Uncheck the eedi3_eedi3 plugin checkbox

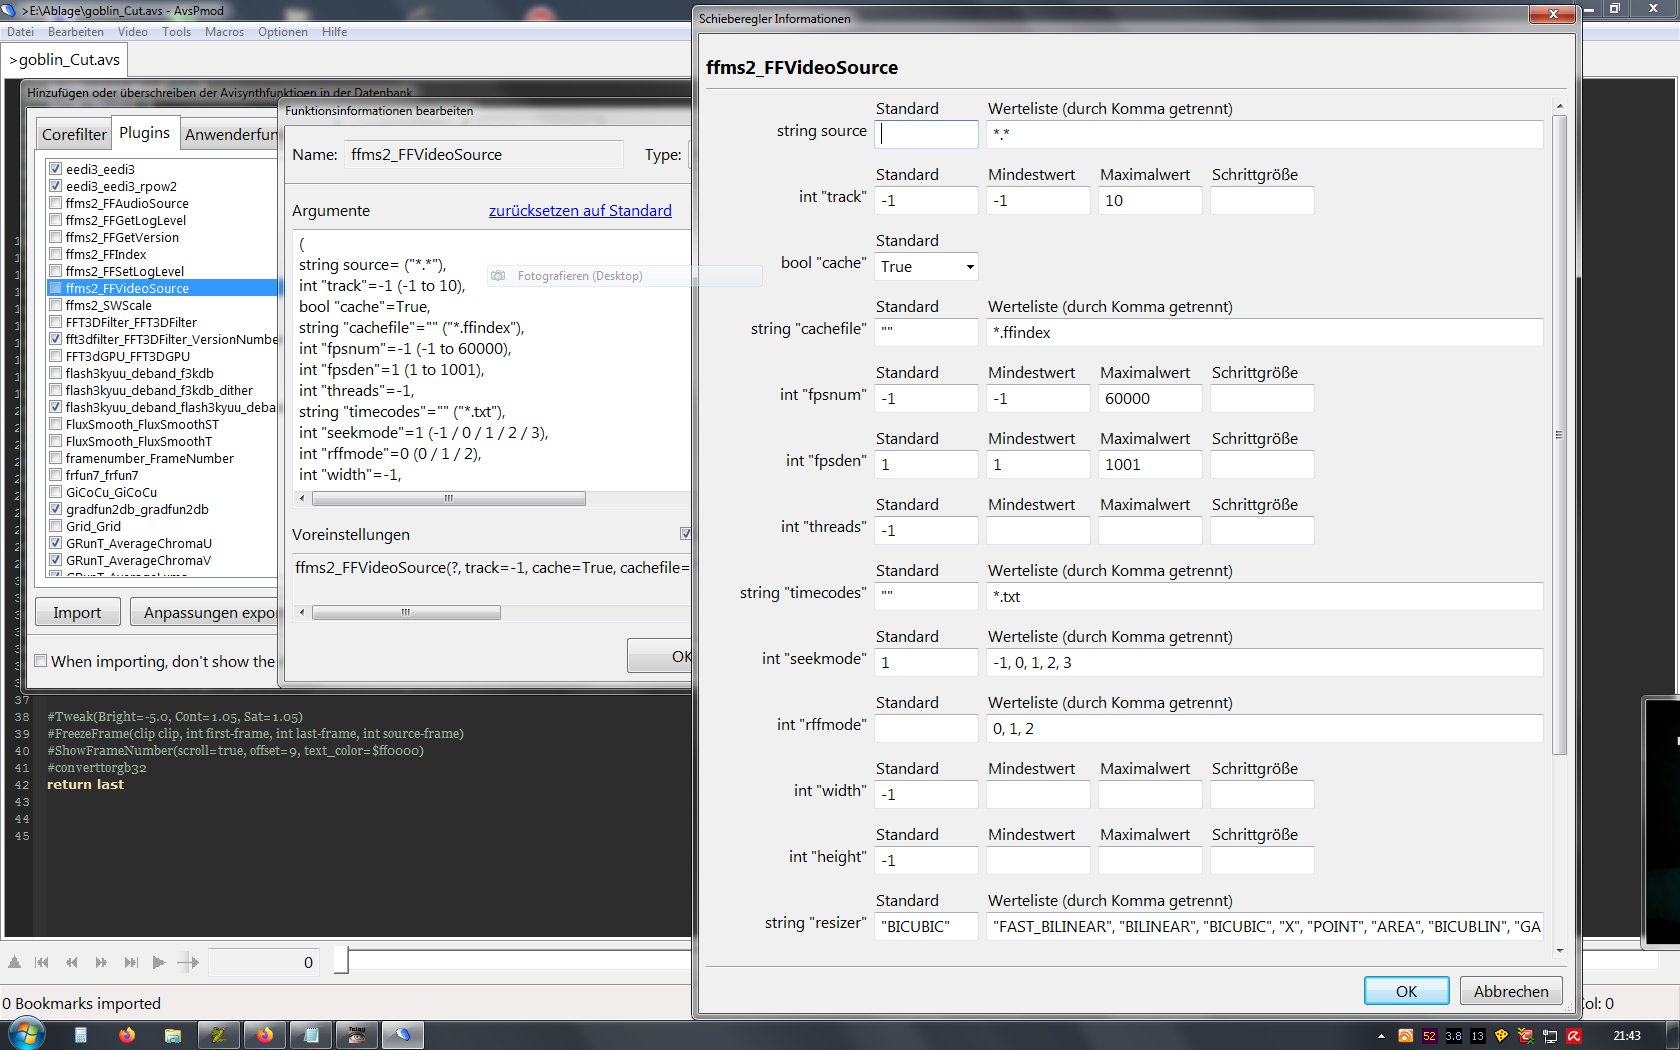(x=56, y=169)
